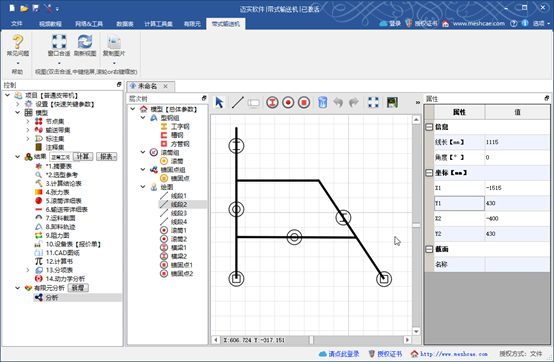
Task: Collapse the 坐标【mm】 property group
Action: pos(429,173)
